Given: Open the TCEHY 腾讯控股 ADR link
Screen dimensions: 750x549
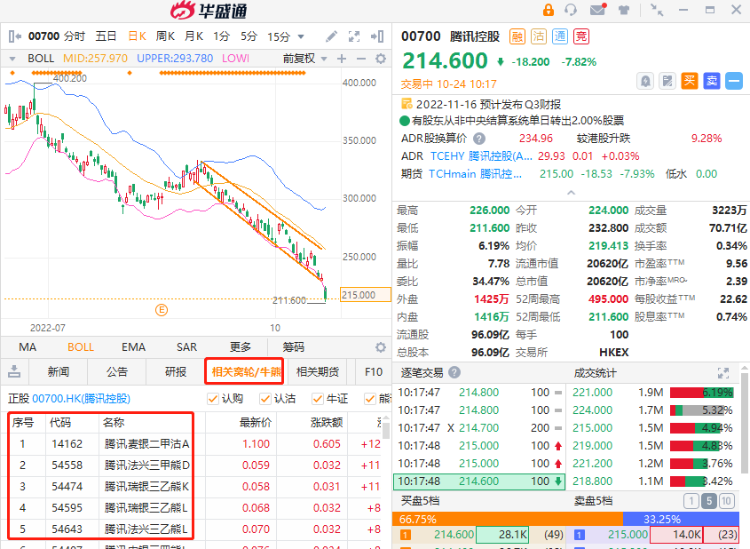Looking at the screenshot, I should (481, 156).
